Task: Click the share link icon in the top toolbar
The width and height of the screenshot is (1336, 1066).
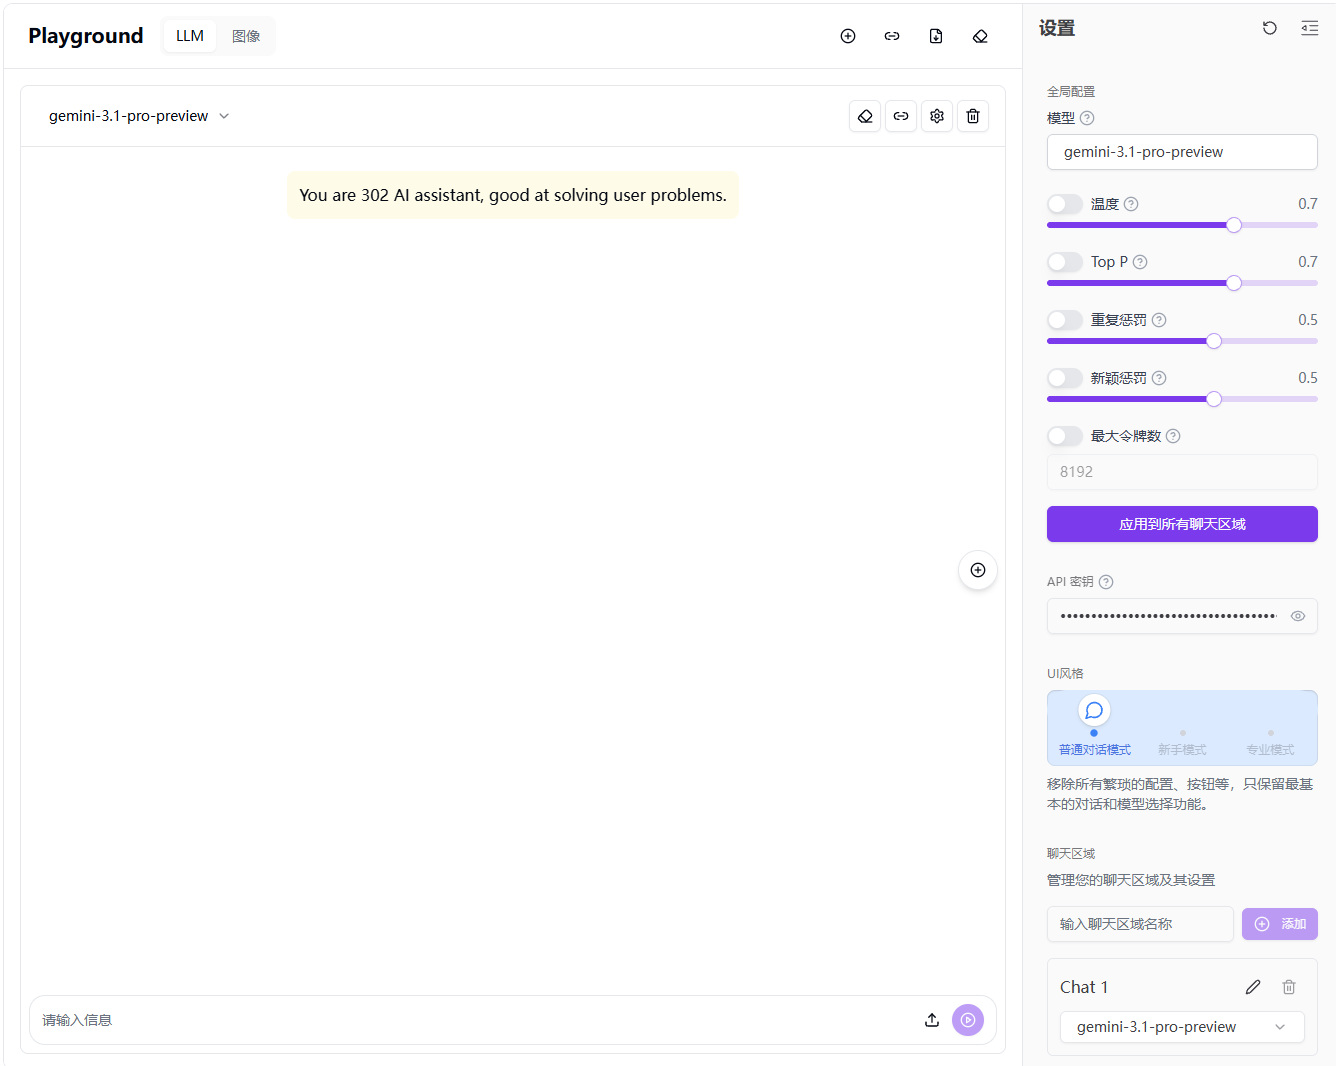Action: [892, 36]
